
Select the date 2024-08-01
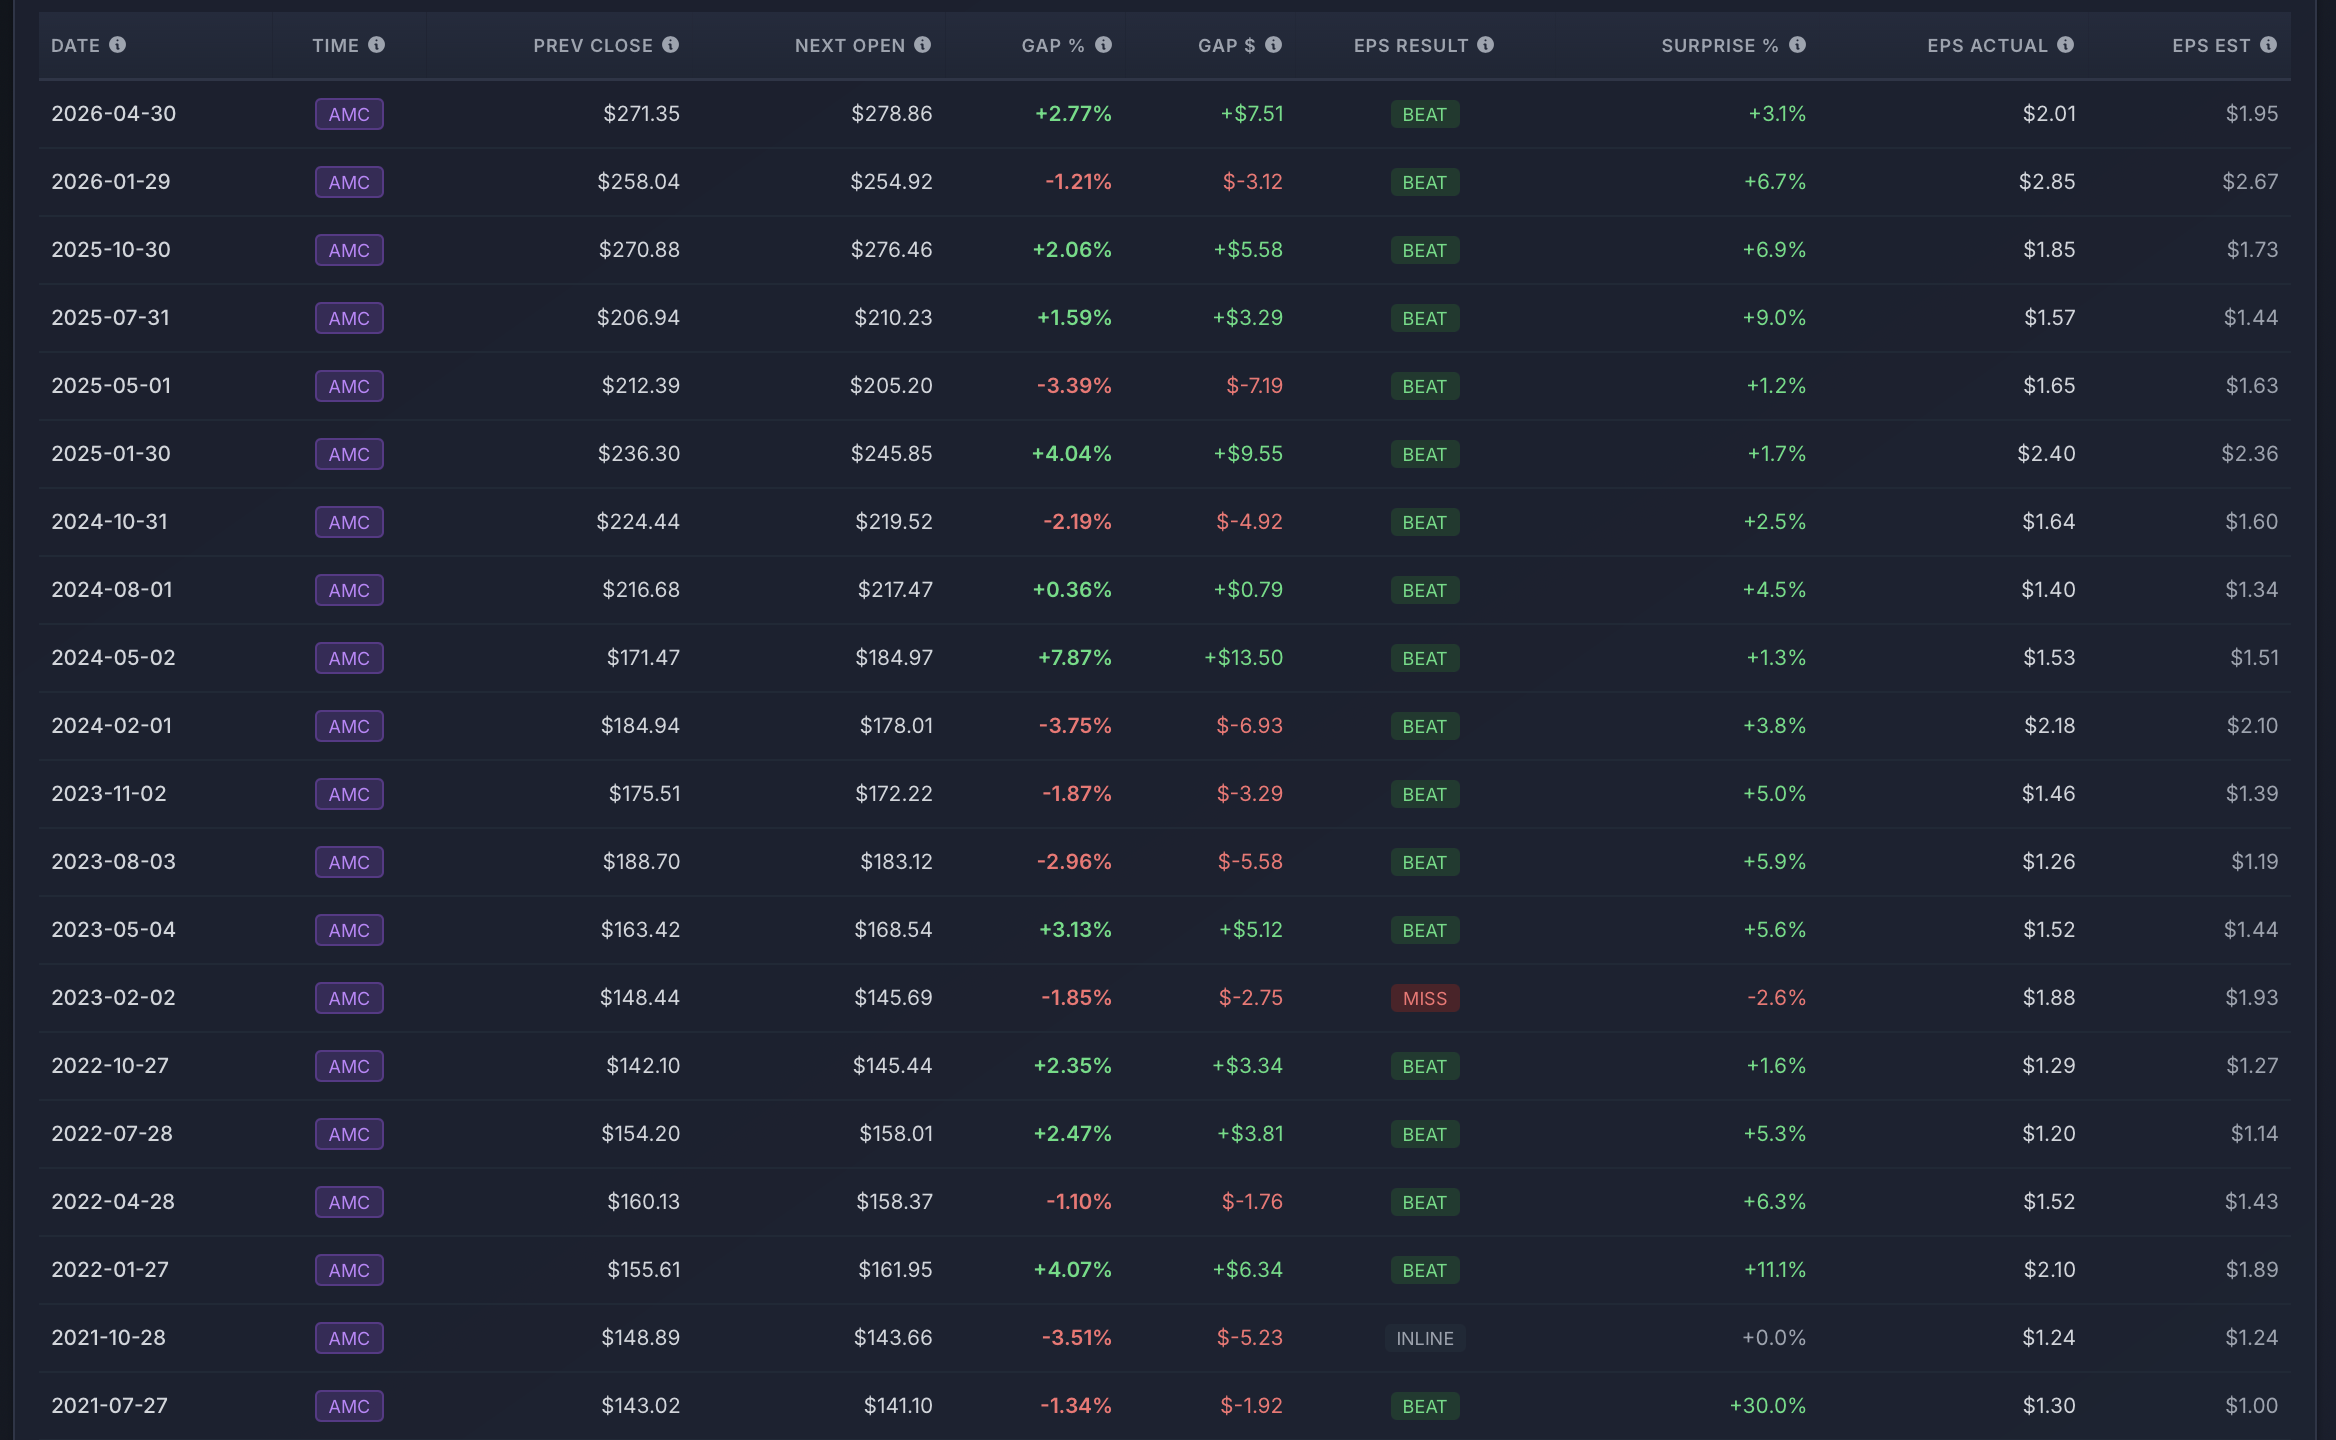pyautogui.click(x=112, y=590)
